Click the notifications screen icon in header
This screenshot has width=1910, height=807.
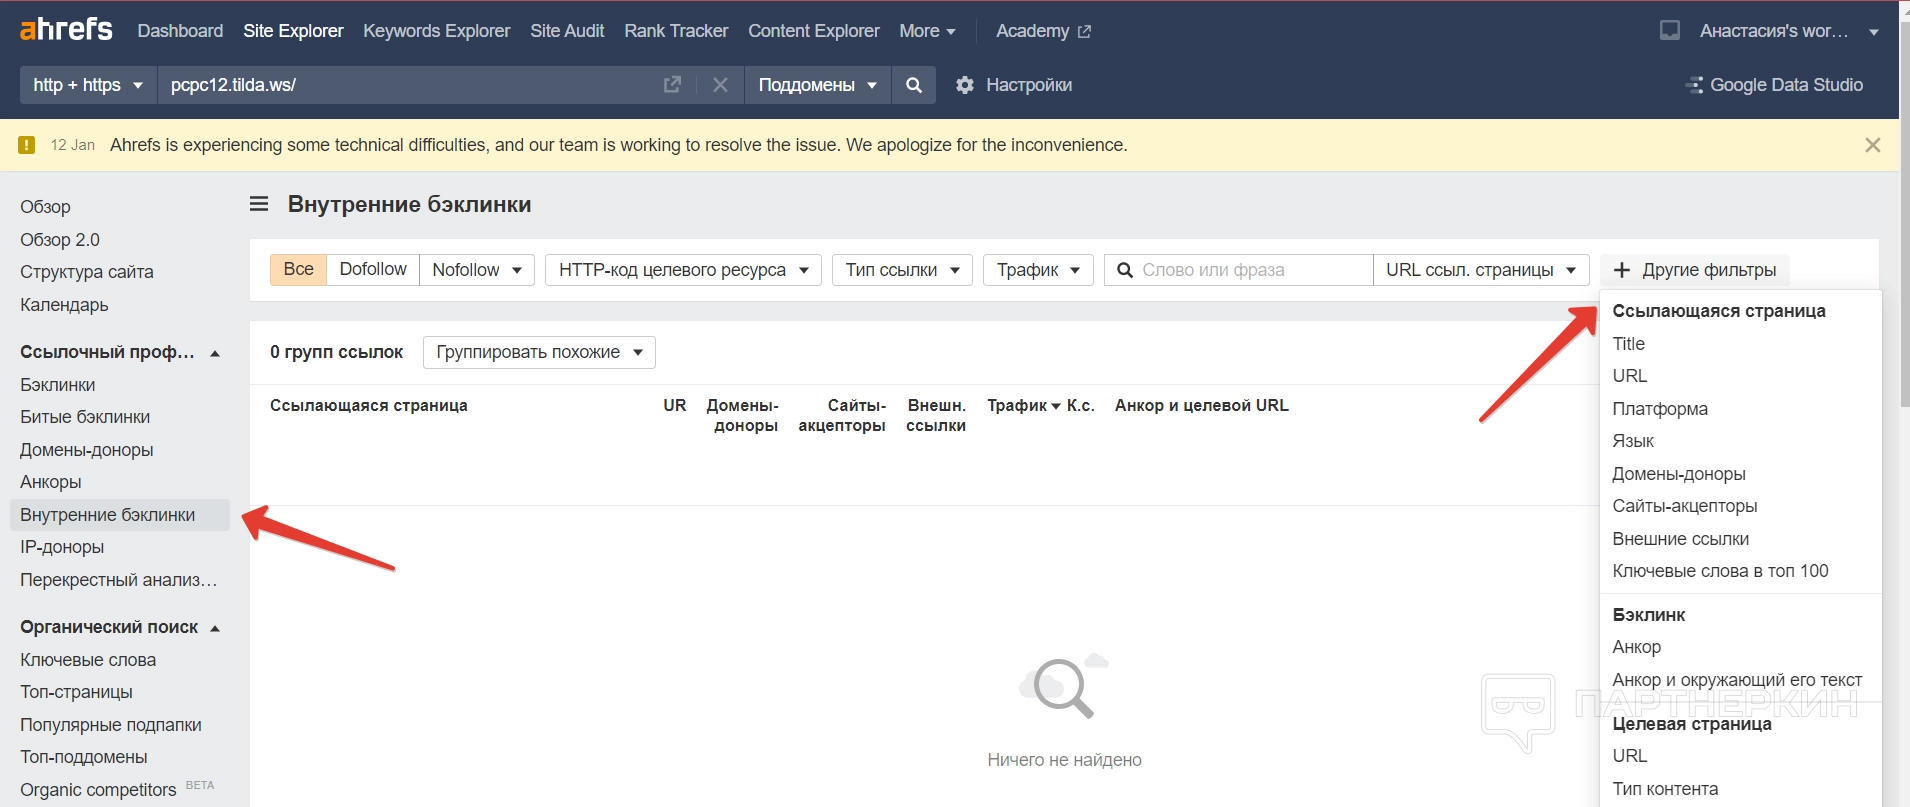pos(1669,31)
